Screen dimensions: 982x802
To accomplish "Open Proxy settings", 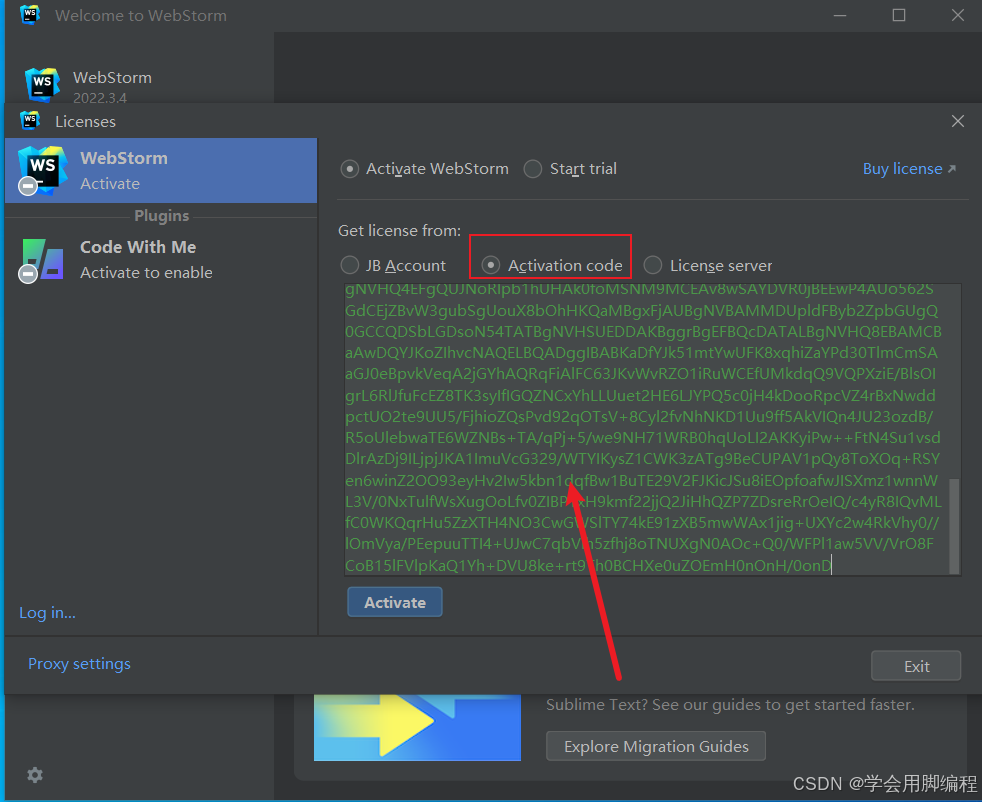I will [80, 664].
